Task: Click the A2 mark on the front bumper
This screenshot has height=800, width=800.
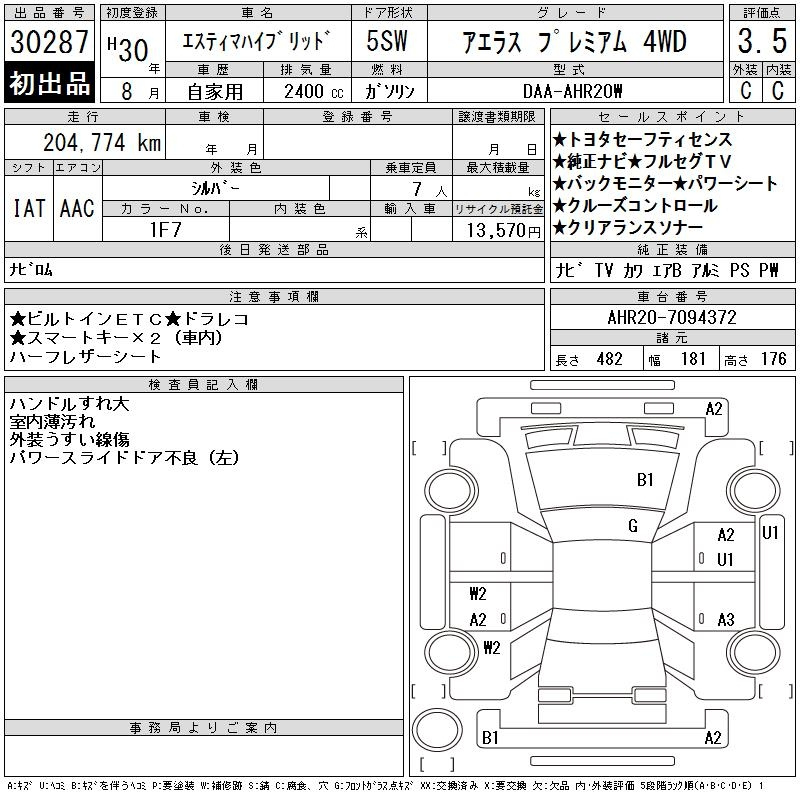Action: point(714,408)
